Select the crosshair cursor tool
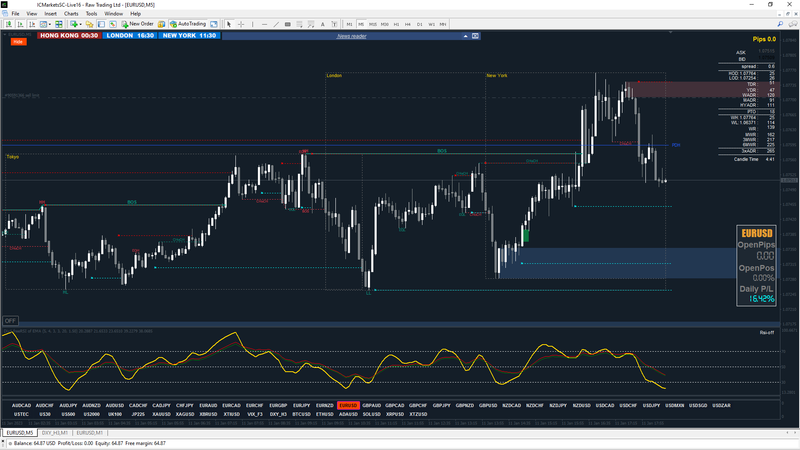Image resolution: width=800 pixels, height=450 pixels. click(241, 24)
